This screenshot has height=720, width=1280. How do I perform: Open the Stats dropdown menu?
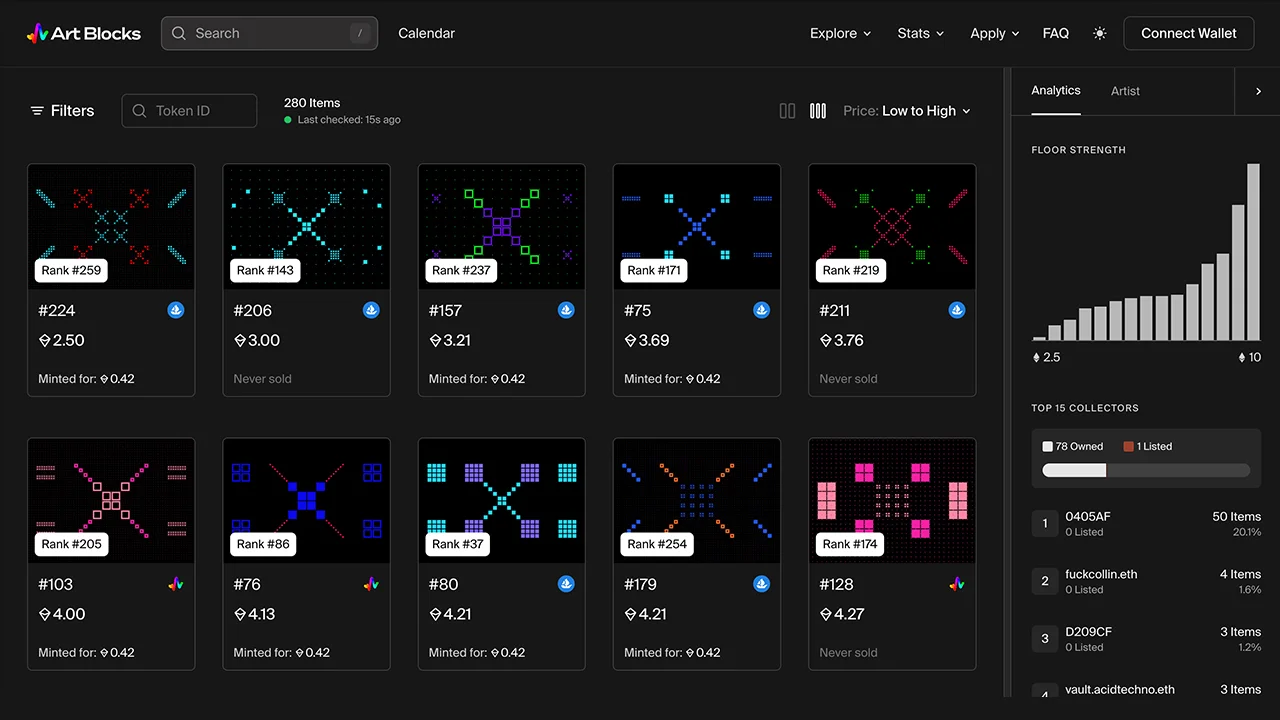click(x=921, y=33)
